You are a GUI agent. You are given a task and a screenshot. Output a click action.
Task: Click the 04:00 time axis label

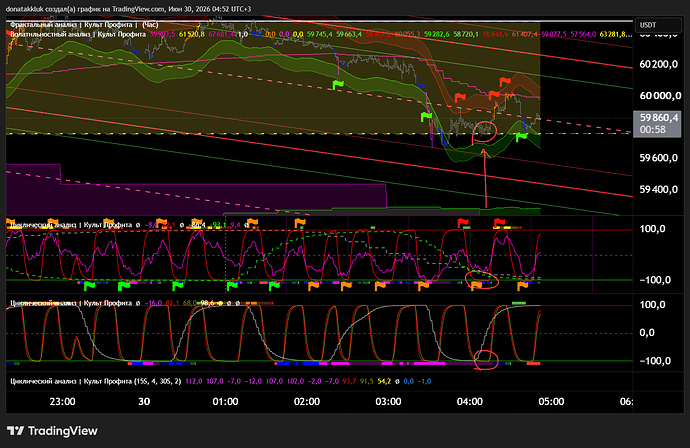pyautogui.click(x=470, y=402)
